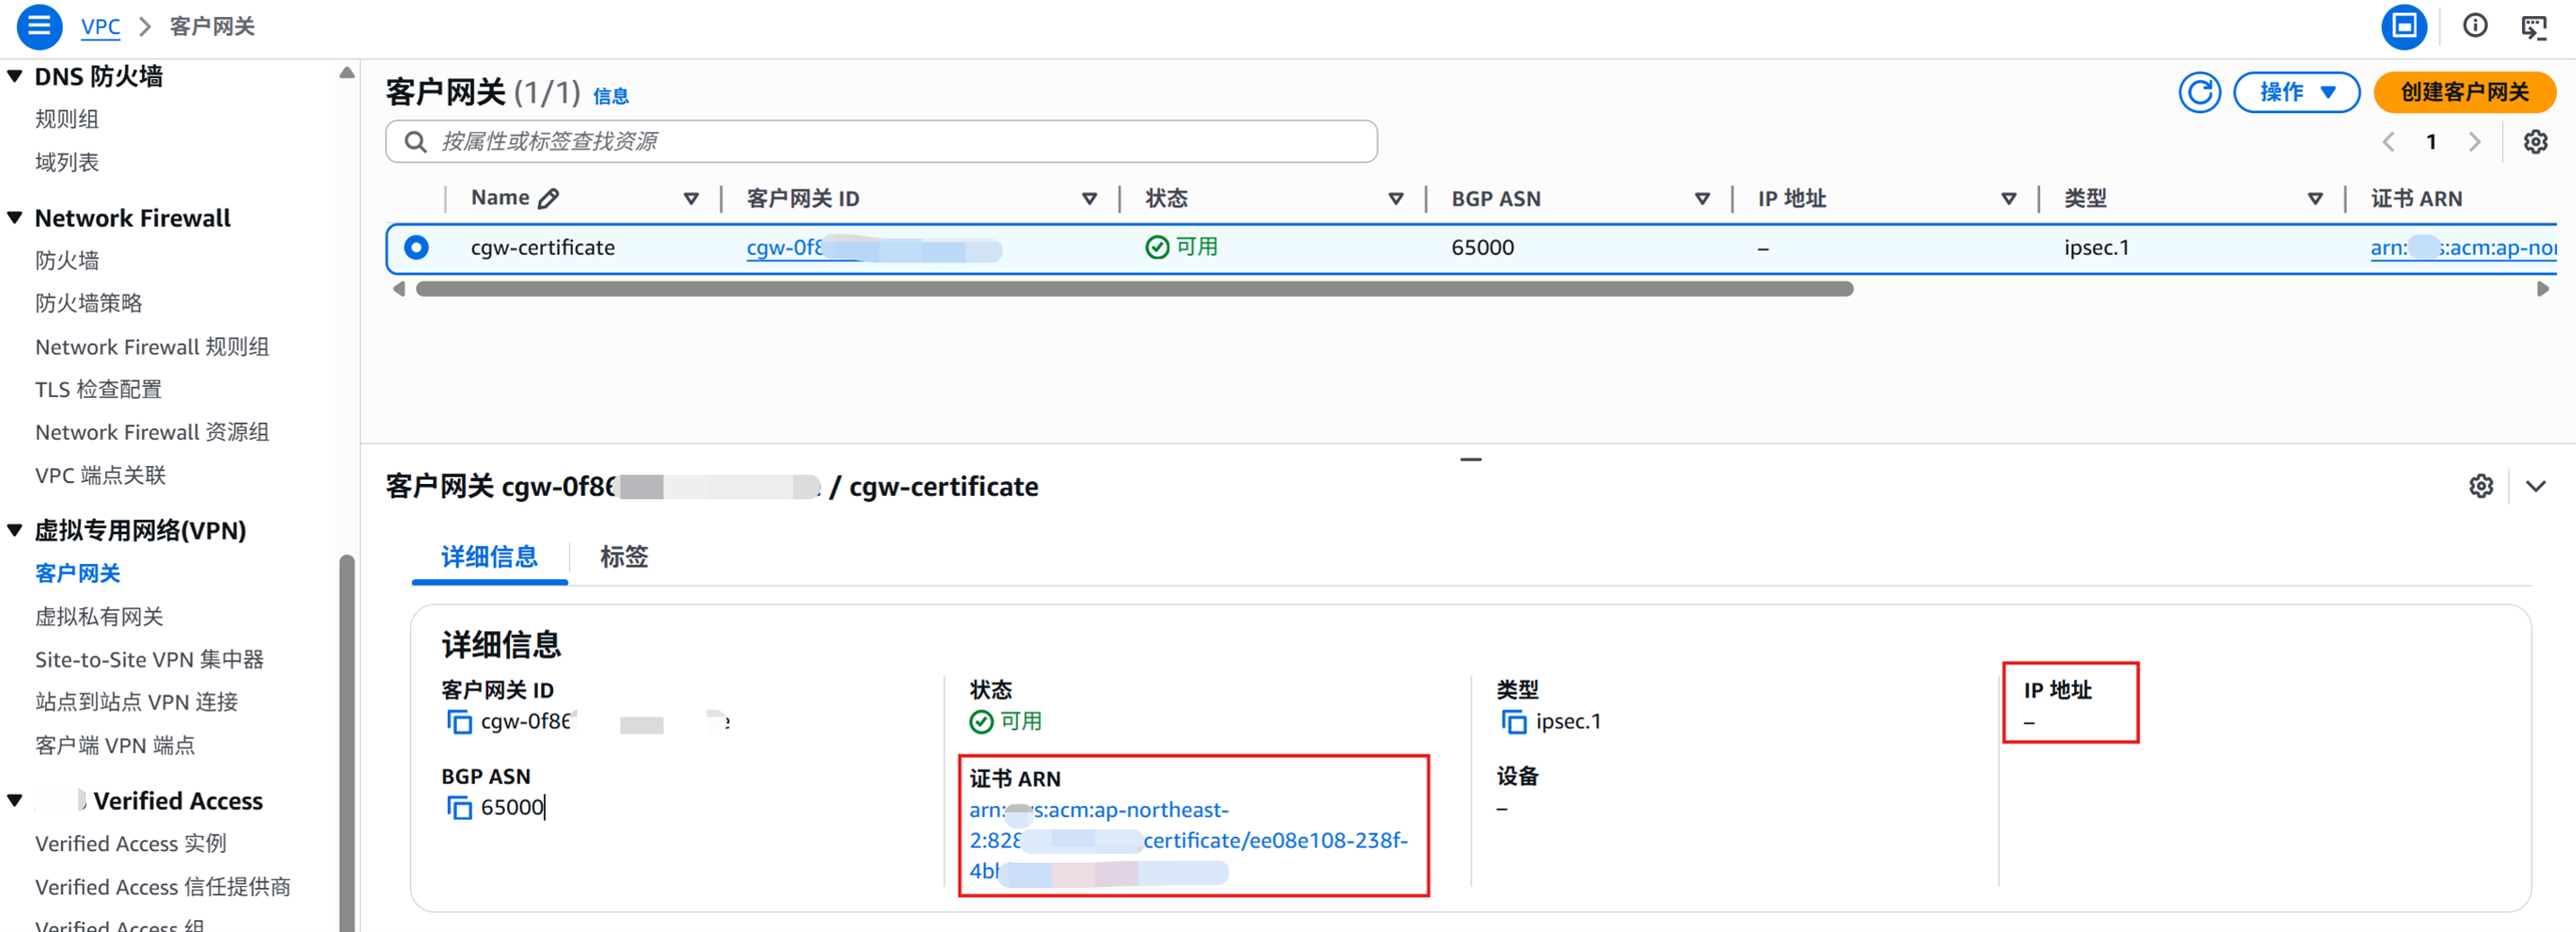Click the VPC breadcrumb link
The width and height of the screenshot is (2576, 932).
click(100, 27)
